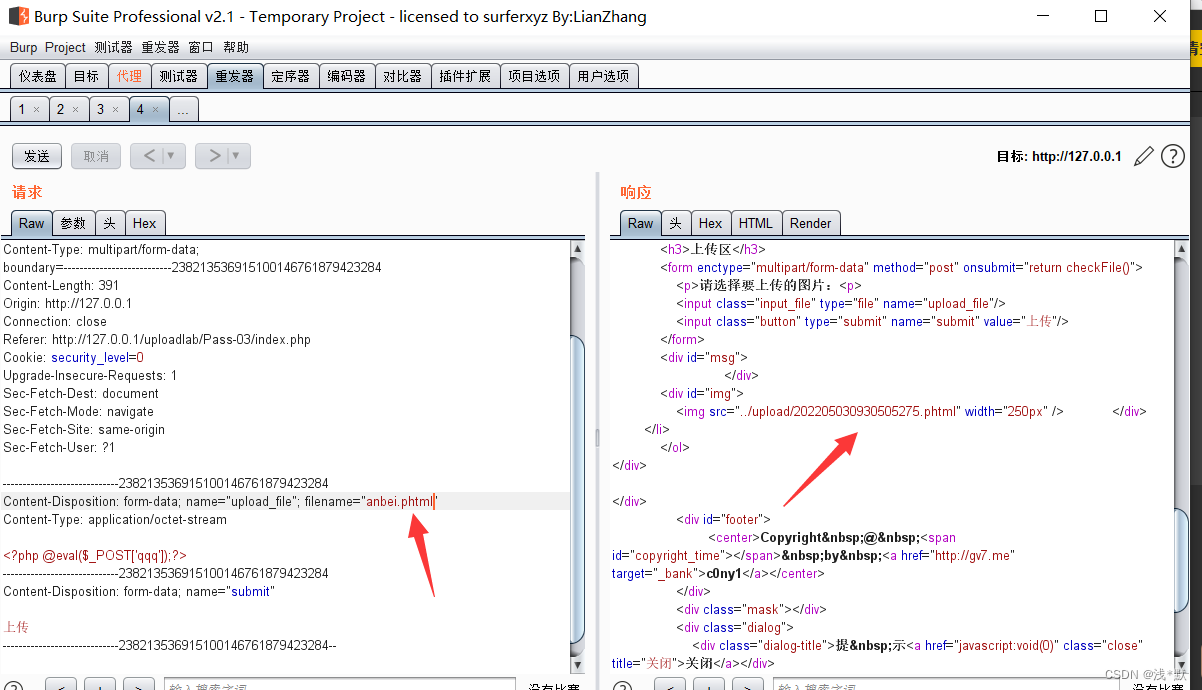Open the 帮助 menu
1202x690 pixels.
(x=236, y=47)
